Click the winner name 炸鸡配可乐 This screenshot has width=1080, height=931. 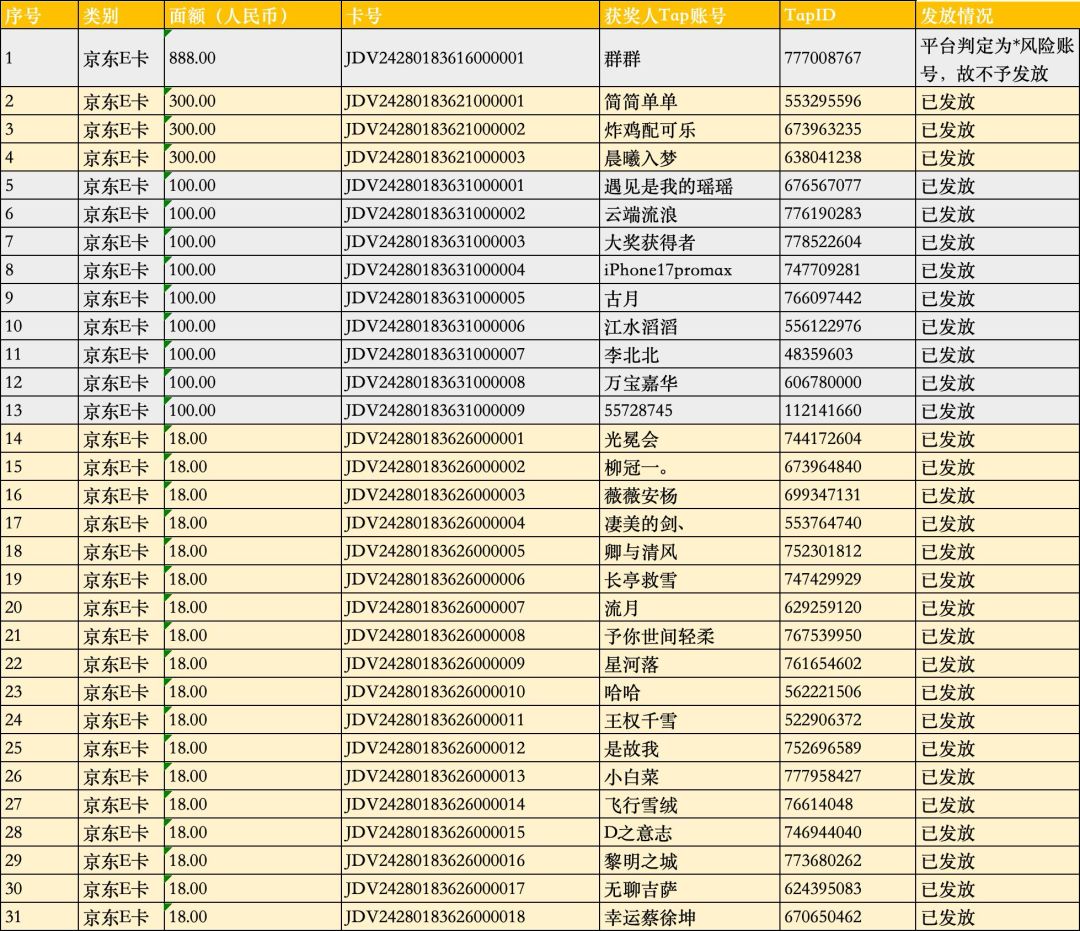pyautogui.click(x=650, y=129)
